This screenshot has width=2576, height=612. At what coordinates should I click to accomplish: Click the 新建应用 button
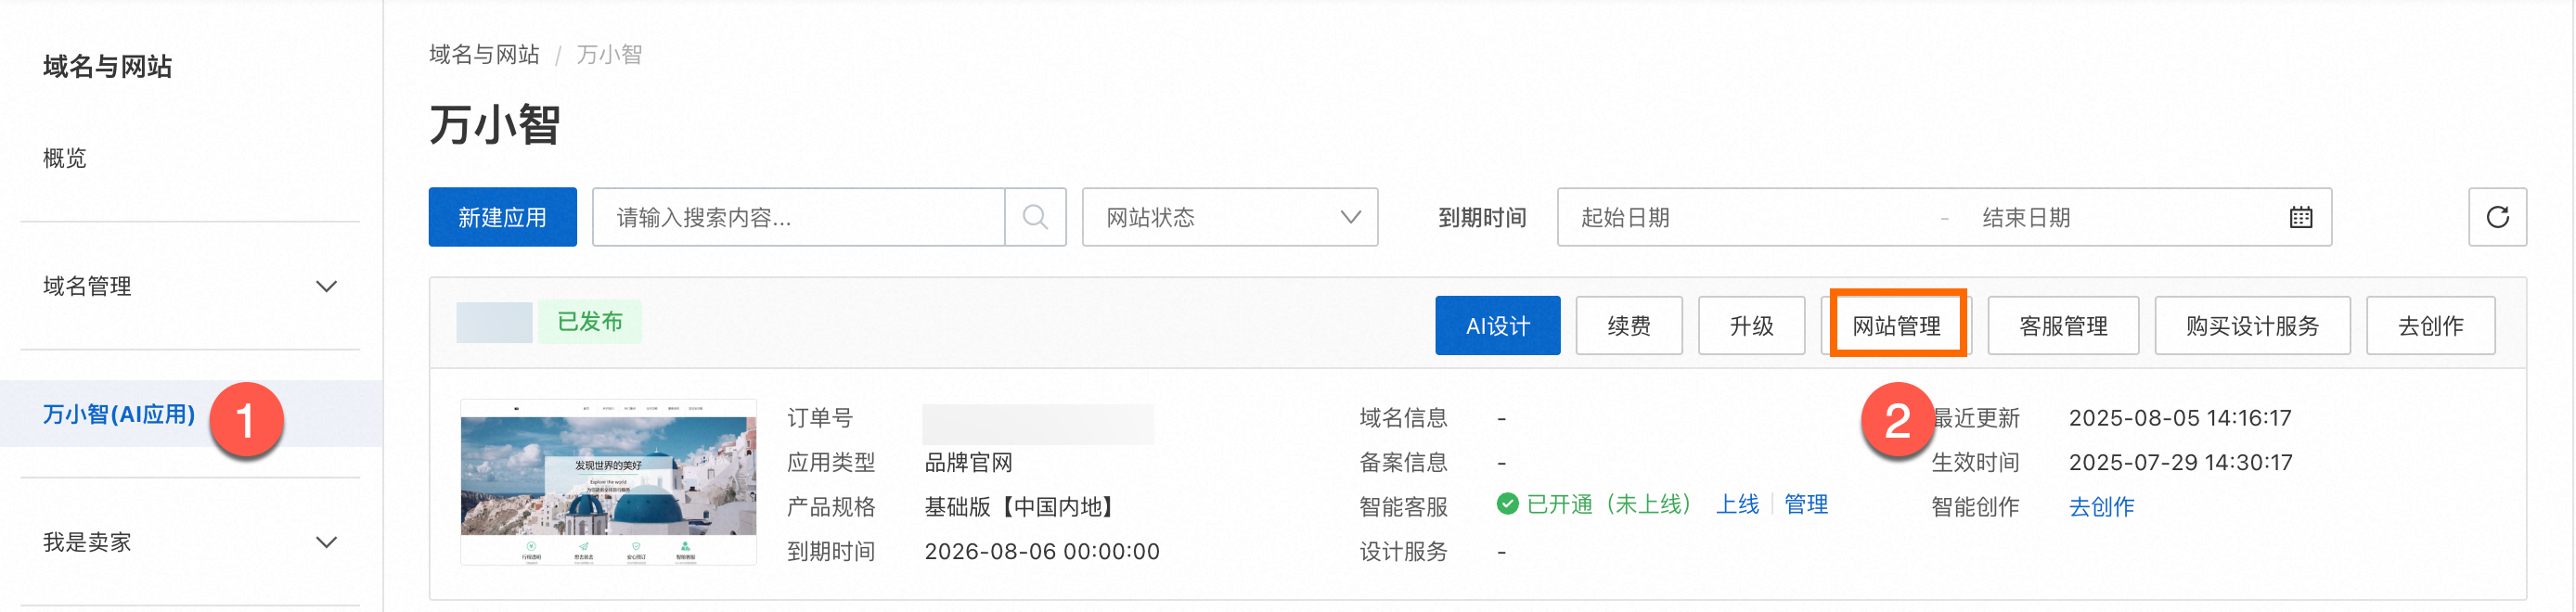click(x=502, y=217)
